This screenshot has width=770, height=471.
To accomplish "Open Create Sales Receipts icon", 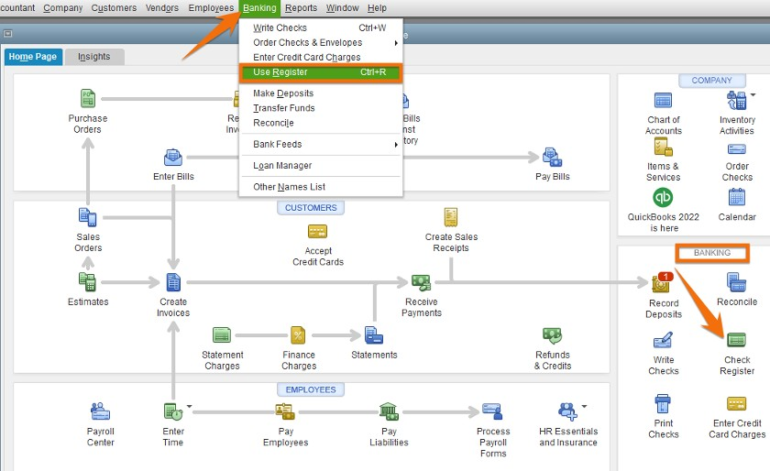I will [x=450, y=217].
